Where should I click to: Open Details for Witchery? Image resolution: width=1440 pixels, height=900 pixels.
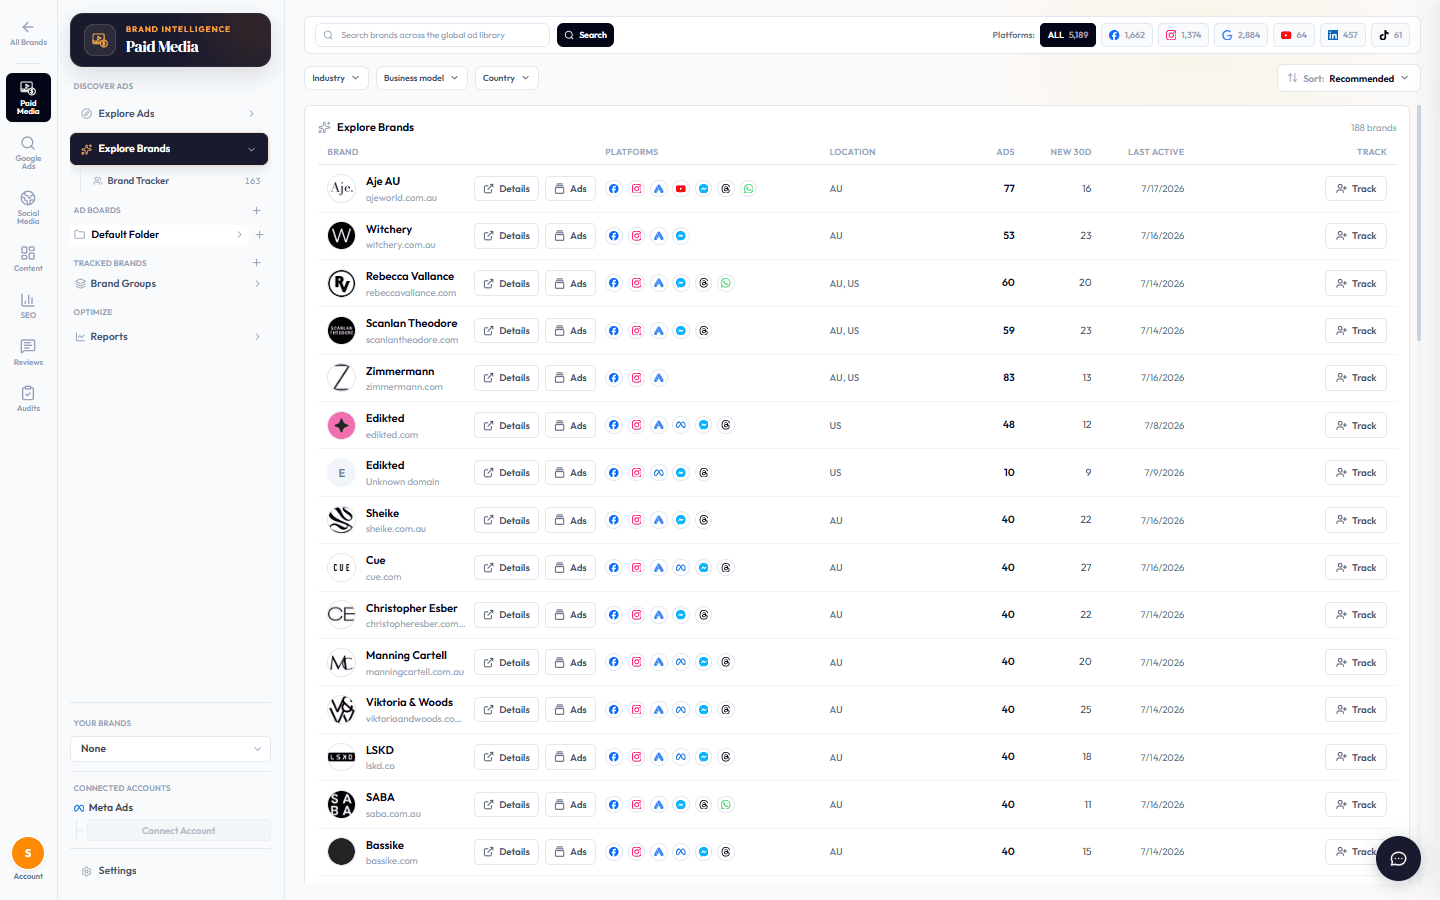[x=506, y=236]
